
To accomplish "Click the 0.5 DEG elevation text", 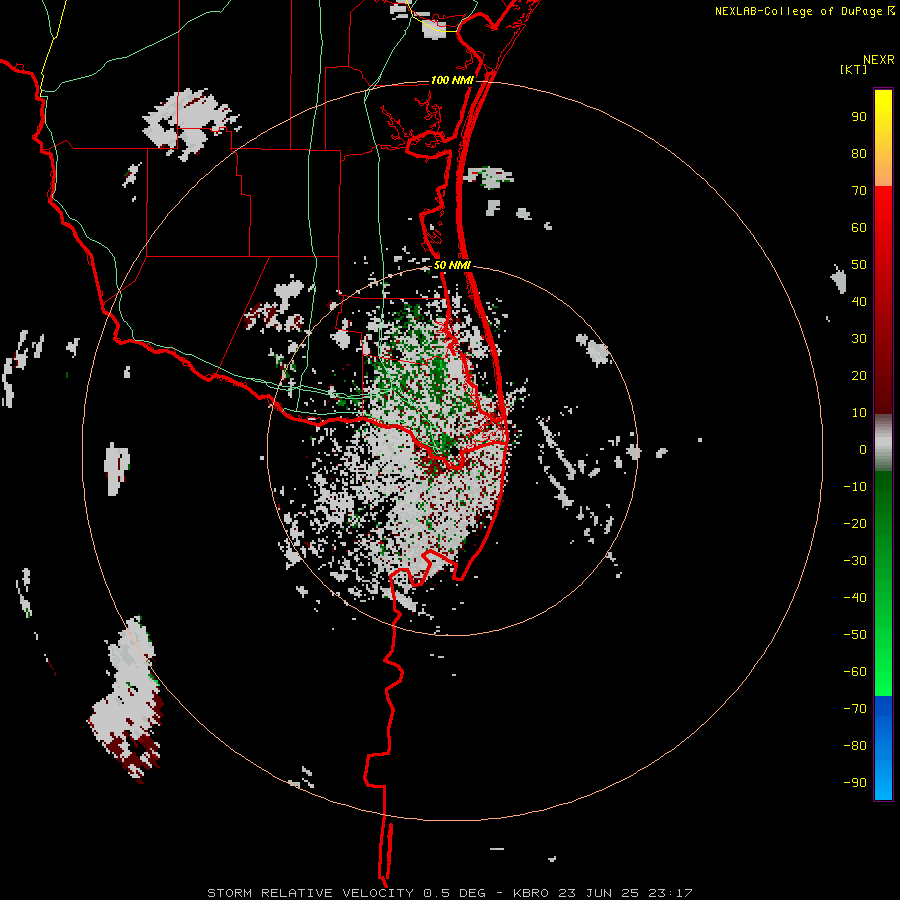I will tap(454, 893).
